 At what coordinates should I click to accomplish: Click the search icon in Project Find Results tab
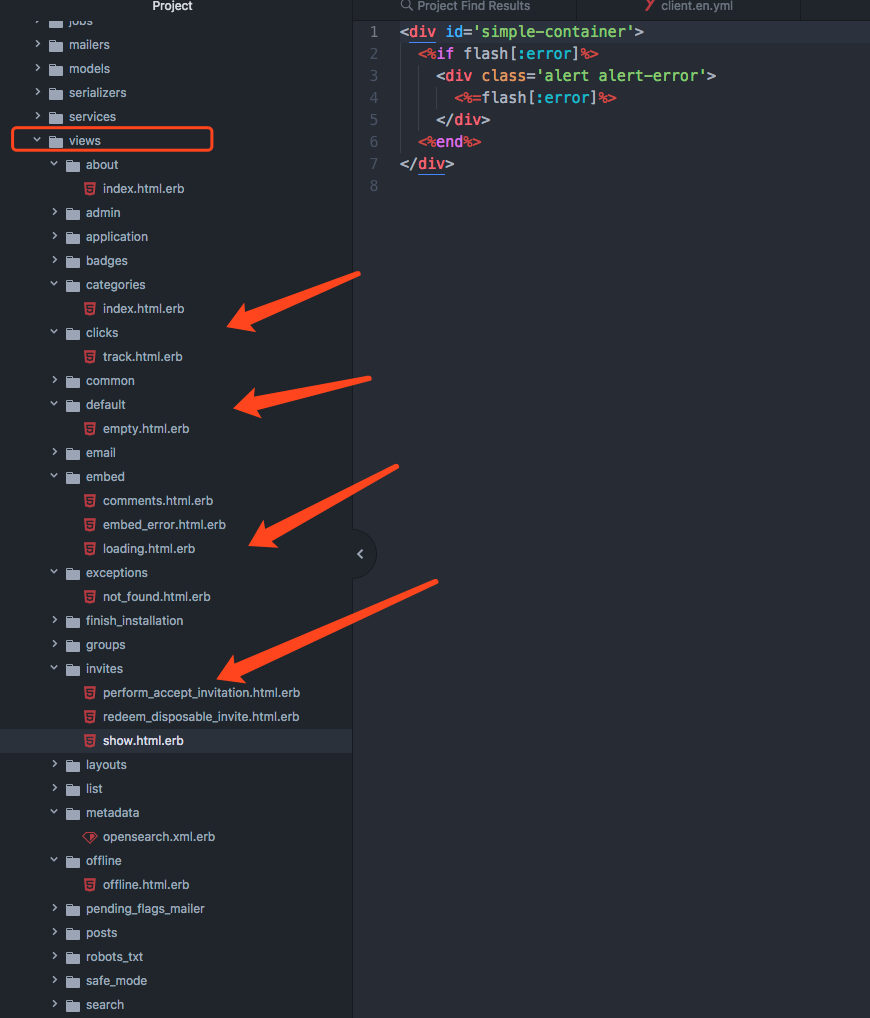click(x=406, y=6)
